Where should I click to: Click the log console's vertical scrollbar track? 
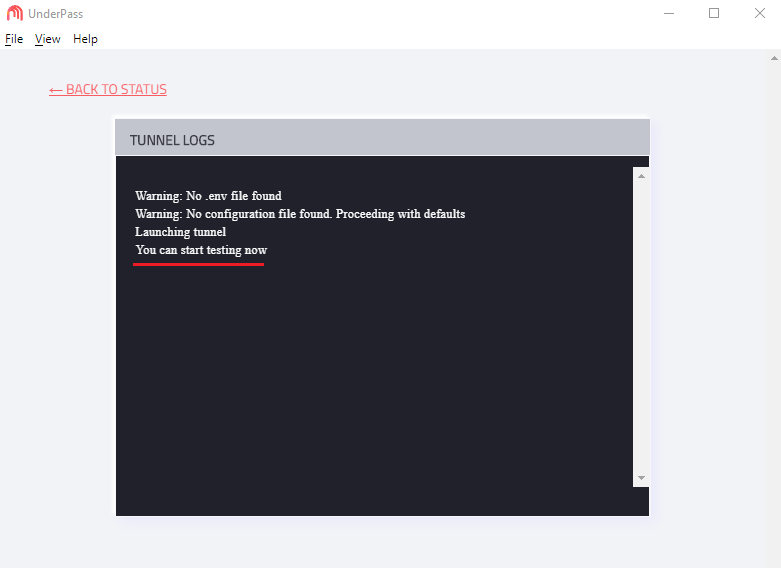click(x=641, y=327)
